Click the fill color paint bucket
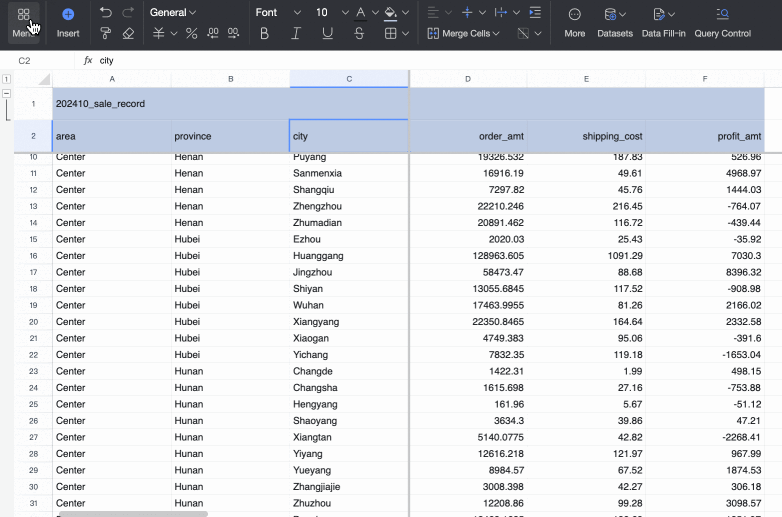Viewport: 782px width, 517px height. pyautogui.click(x=390, y=13)
